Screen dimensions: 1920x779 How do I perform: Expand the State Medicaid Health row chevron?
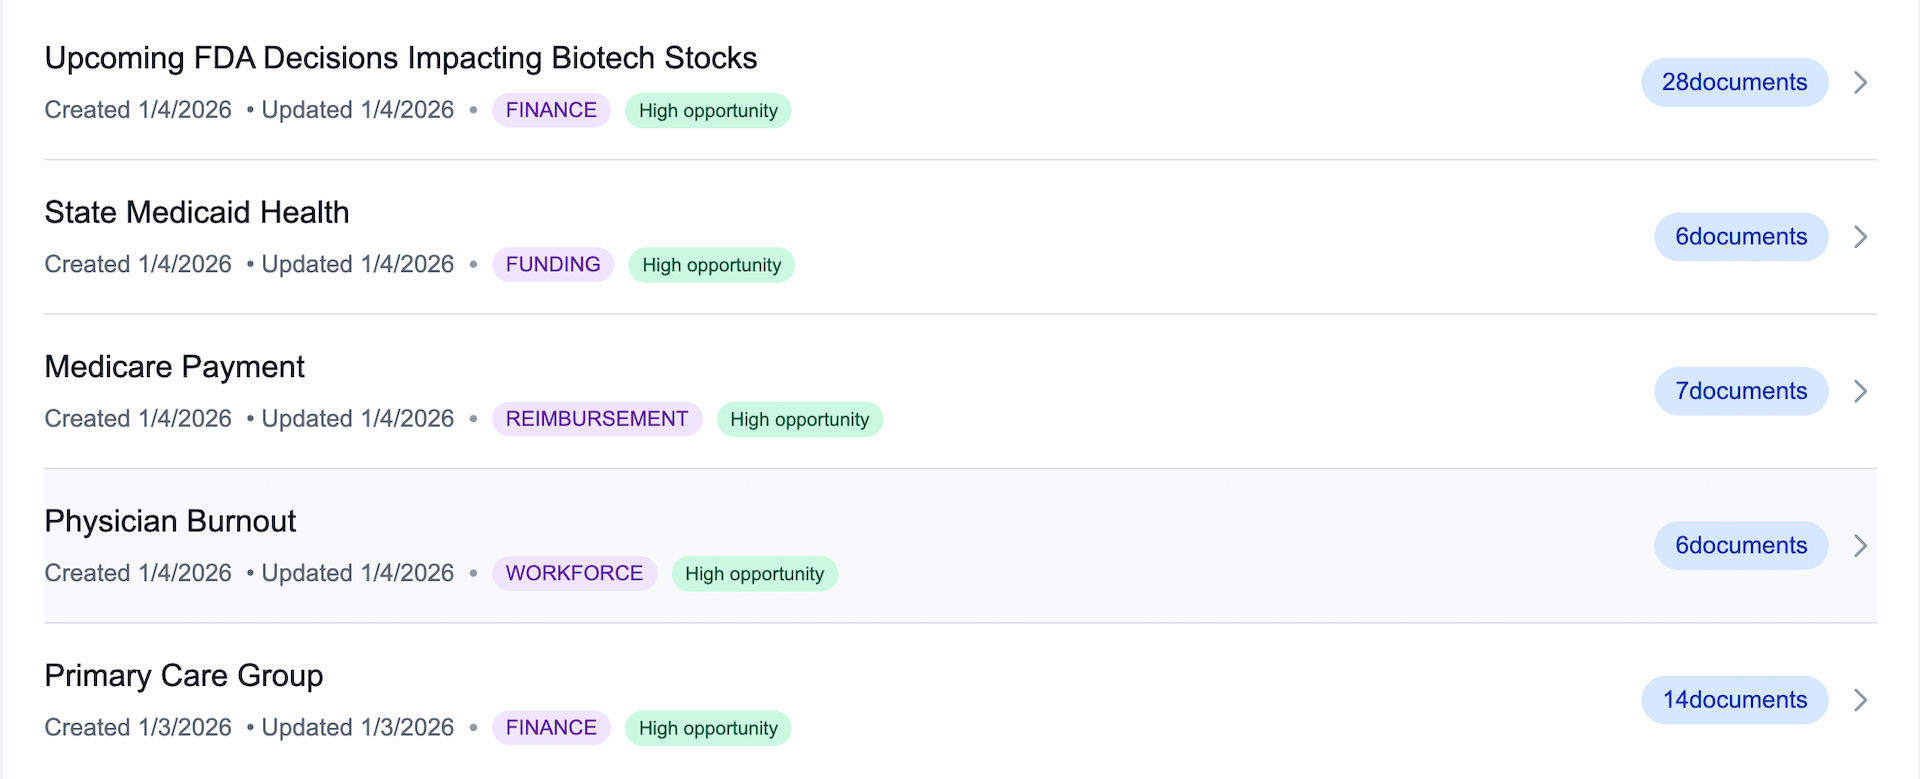coord(1860,237)
